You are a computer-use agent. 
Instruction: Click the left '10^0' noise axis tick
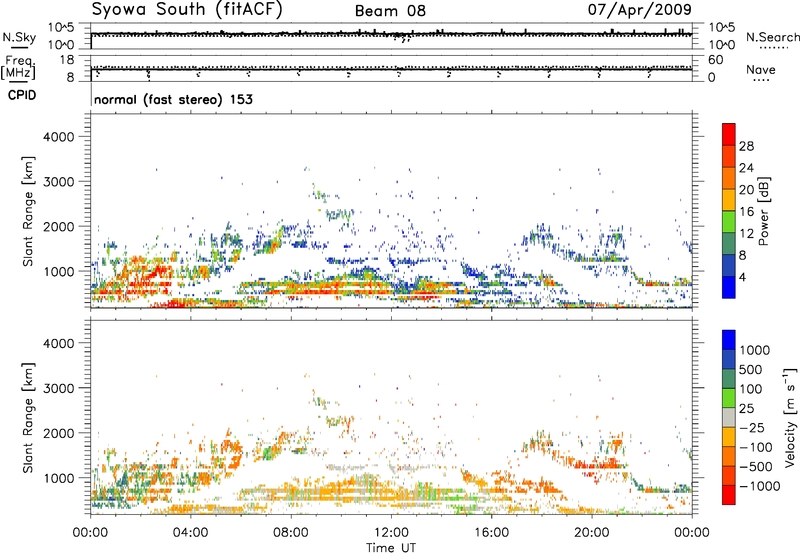point(62,45)
